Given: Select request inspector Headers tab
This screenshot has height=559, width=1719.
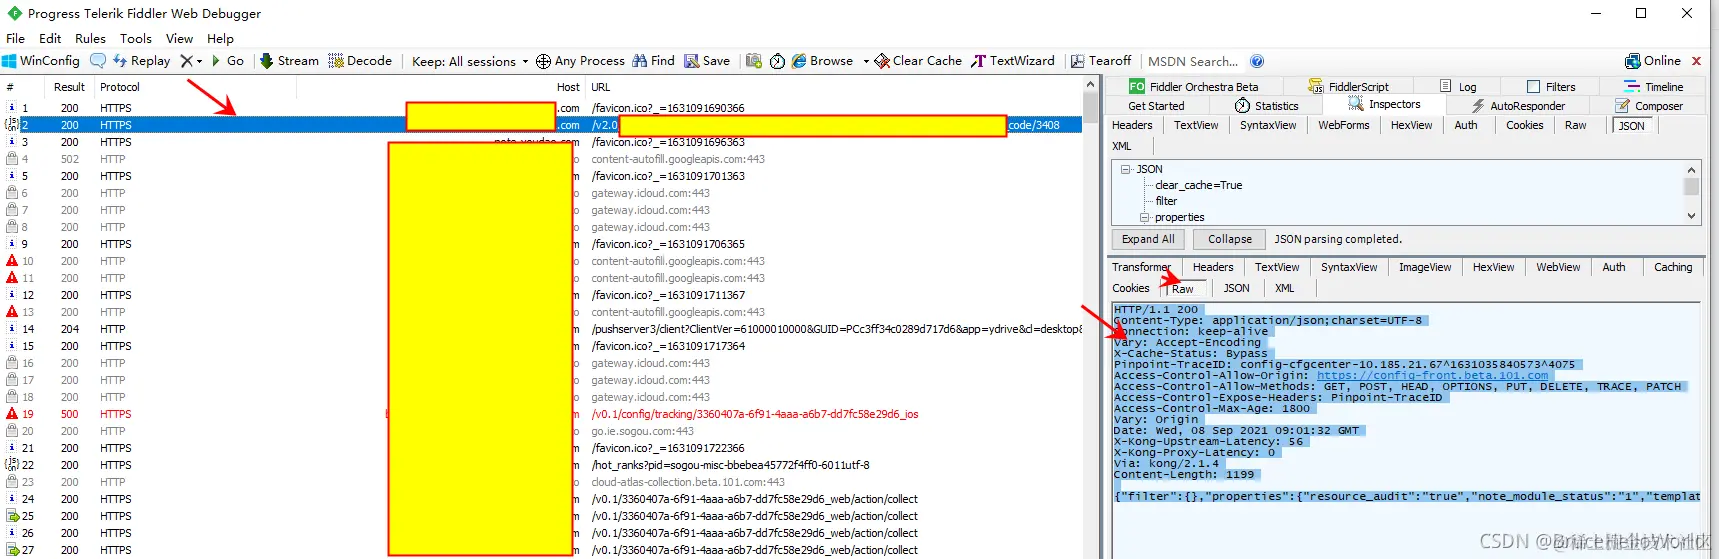Looking at the screenshot, I should 1132,125.
